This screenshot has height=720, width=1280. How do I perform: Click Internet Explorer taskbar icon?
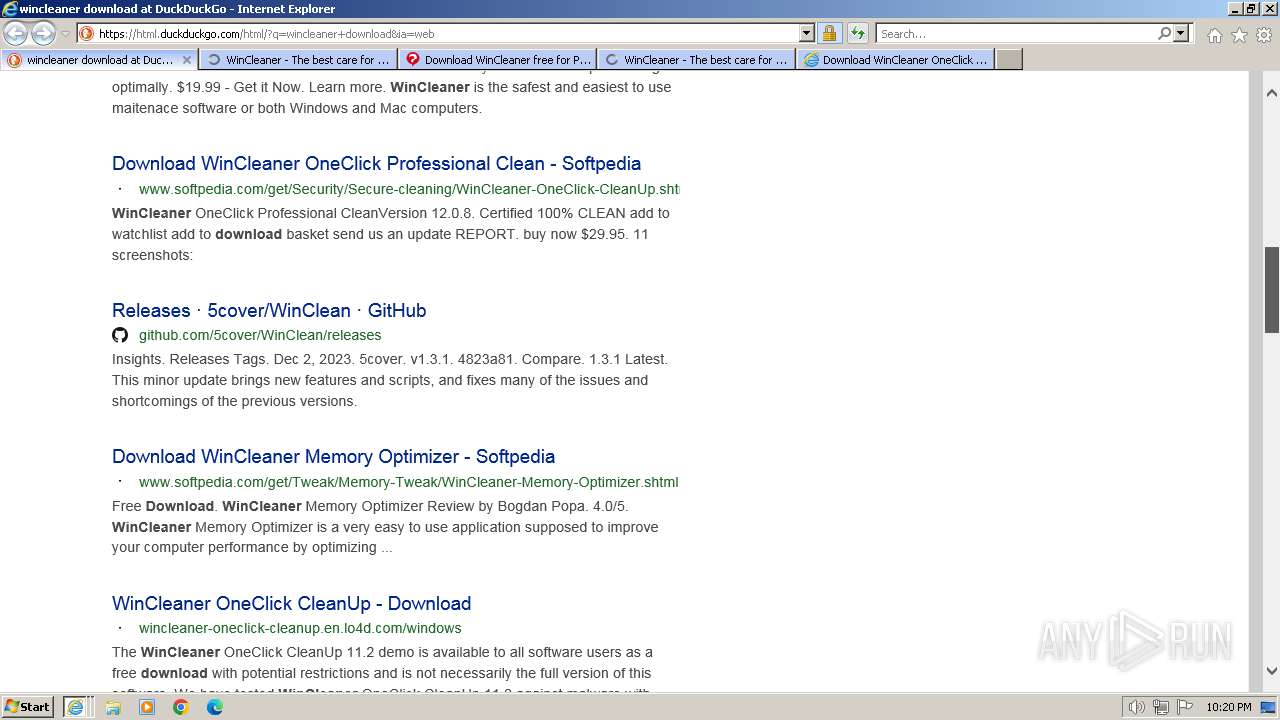point(75,707)
